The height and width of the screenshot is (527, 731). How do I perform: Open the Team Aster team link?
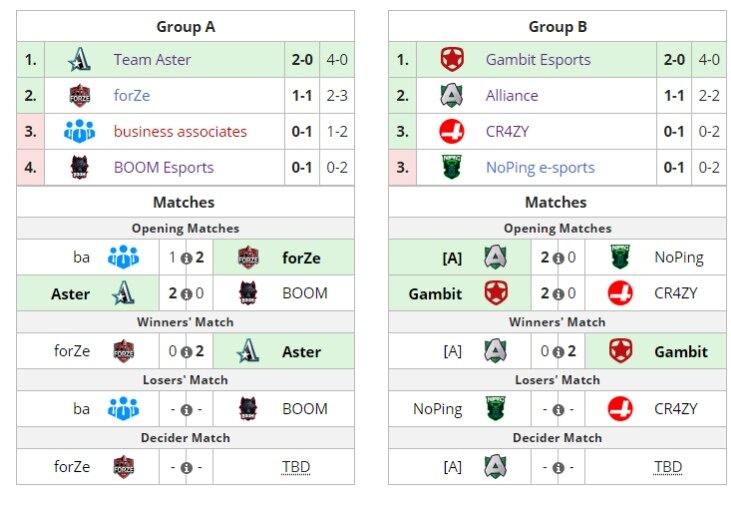point(152,60)
